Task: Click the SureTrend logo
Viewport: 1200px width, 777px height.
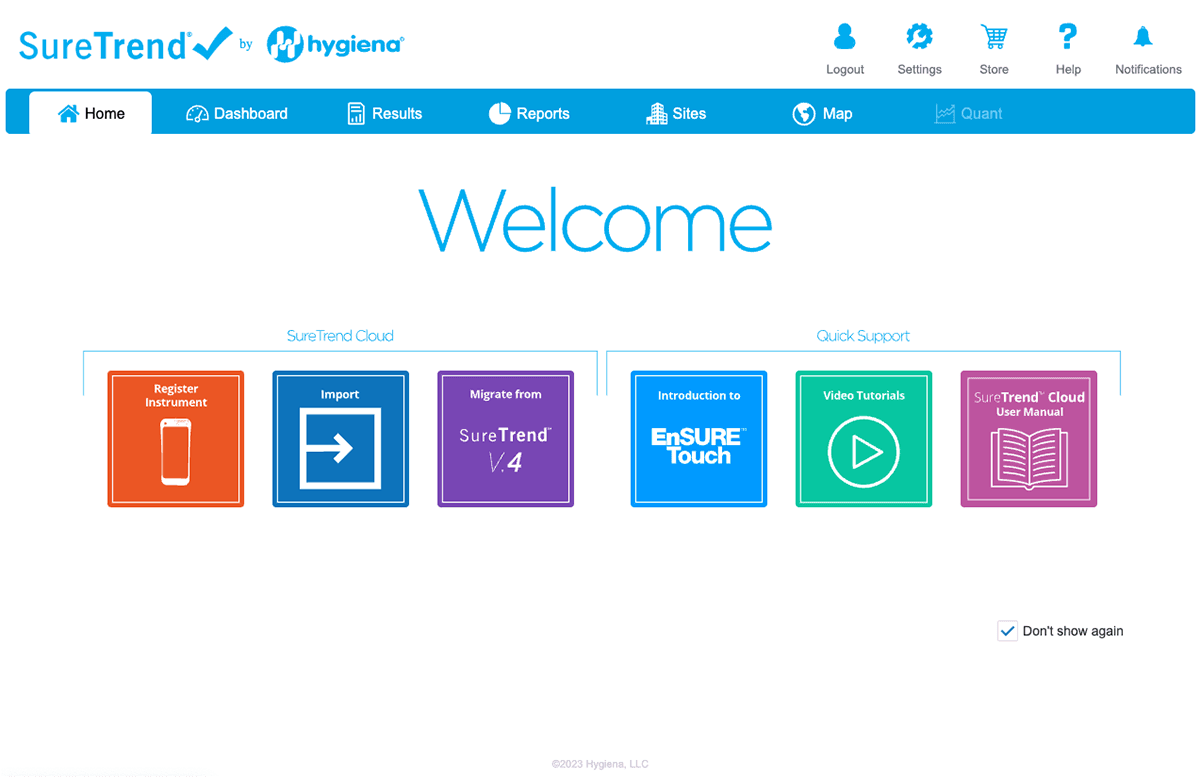Action: 125,45
